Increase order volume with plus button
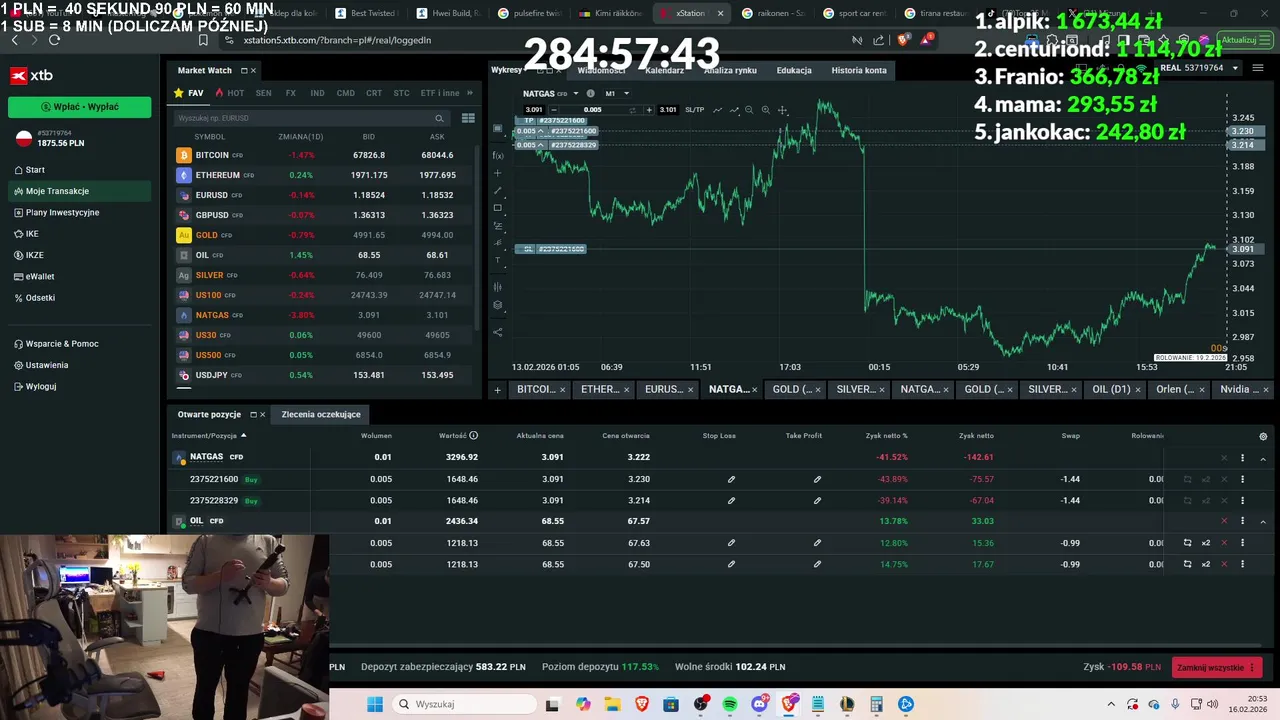 pos(649,110)
